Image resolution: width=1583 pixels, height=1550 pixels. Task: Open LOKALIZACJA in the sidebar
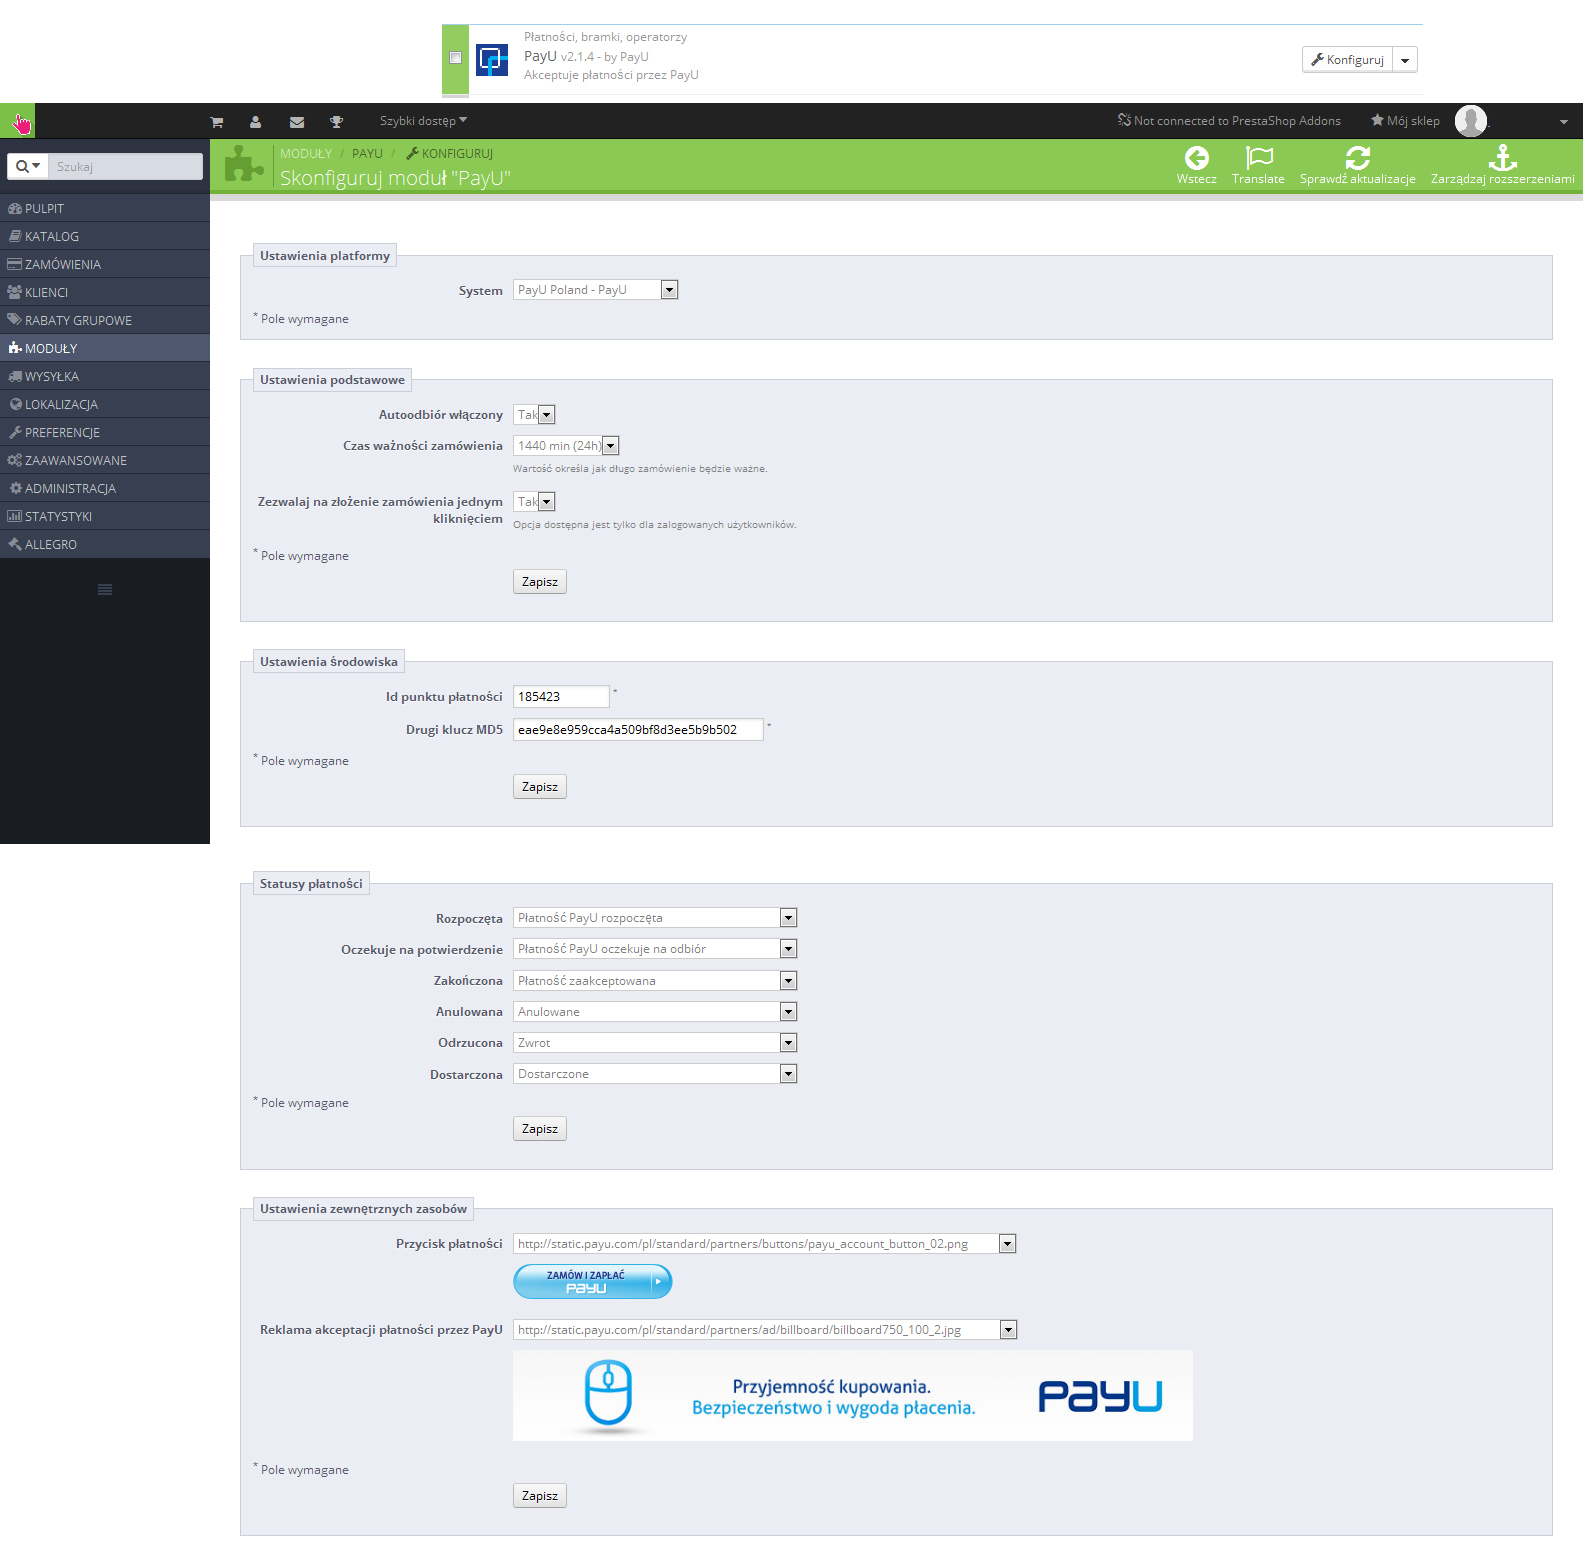point(105,404)
